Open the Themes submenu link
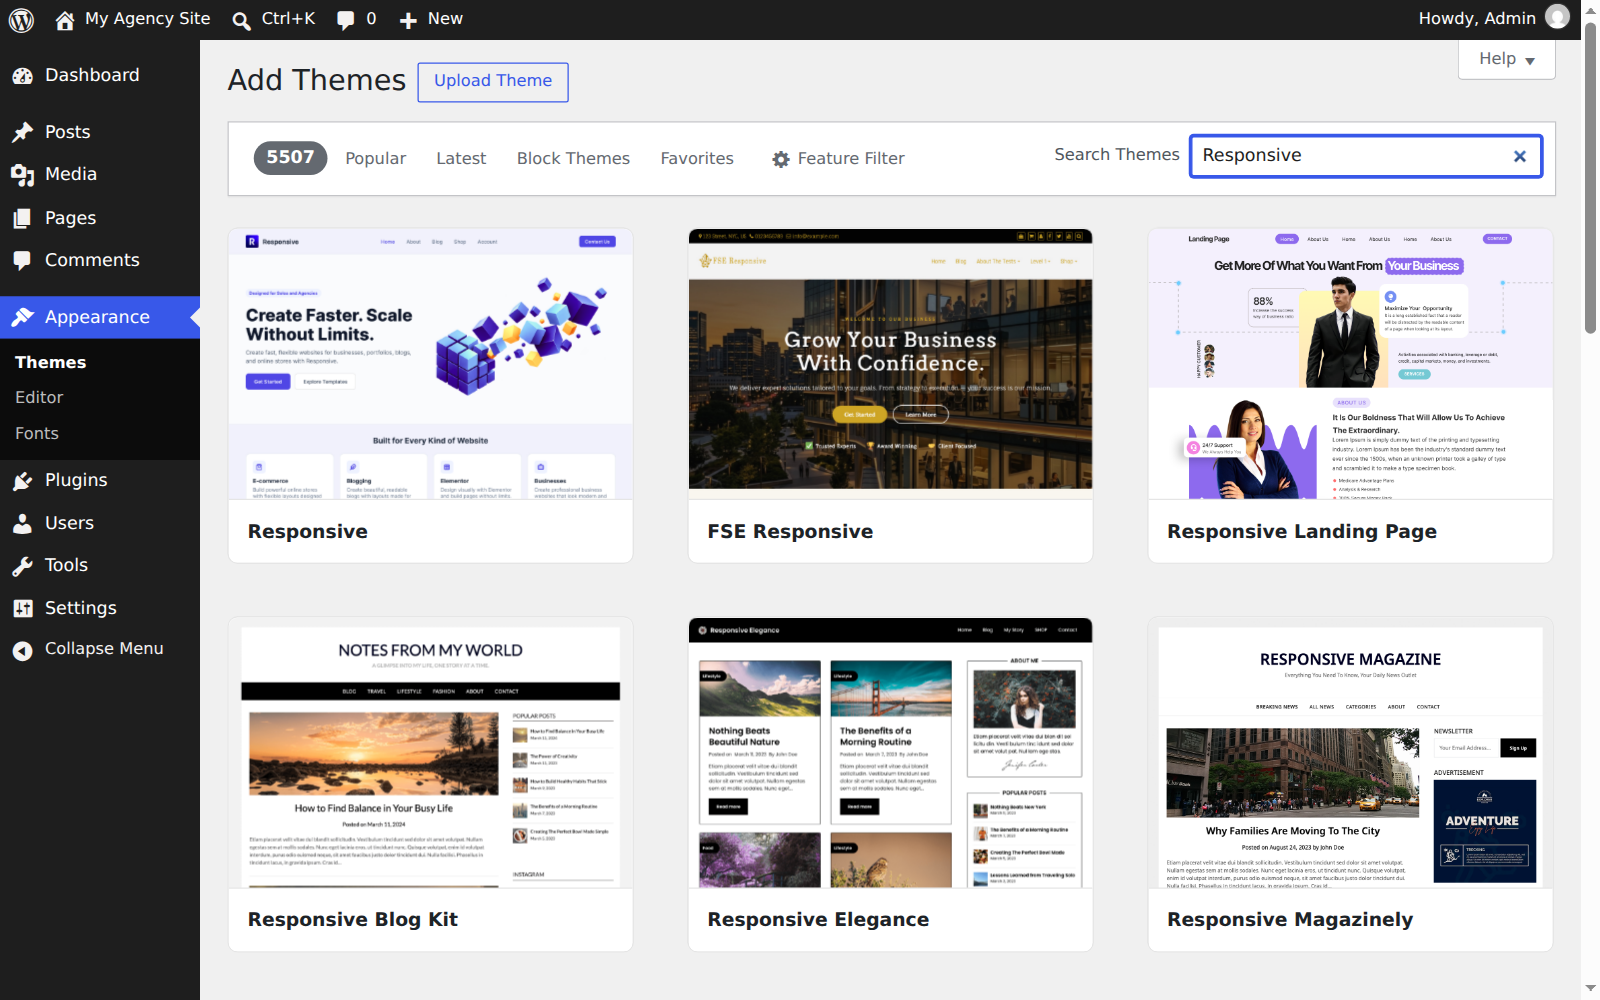Screen dimensions: 1600x1000 pyautogui.click(x=50, y=362)
